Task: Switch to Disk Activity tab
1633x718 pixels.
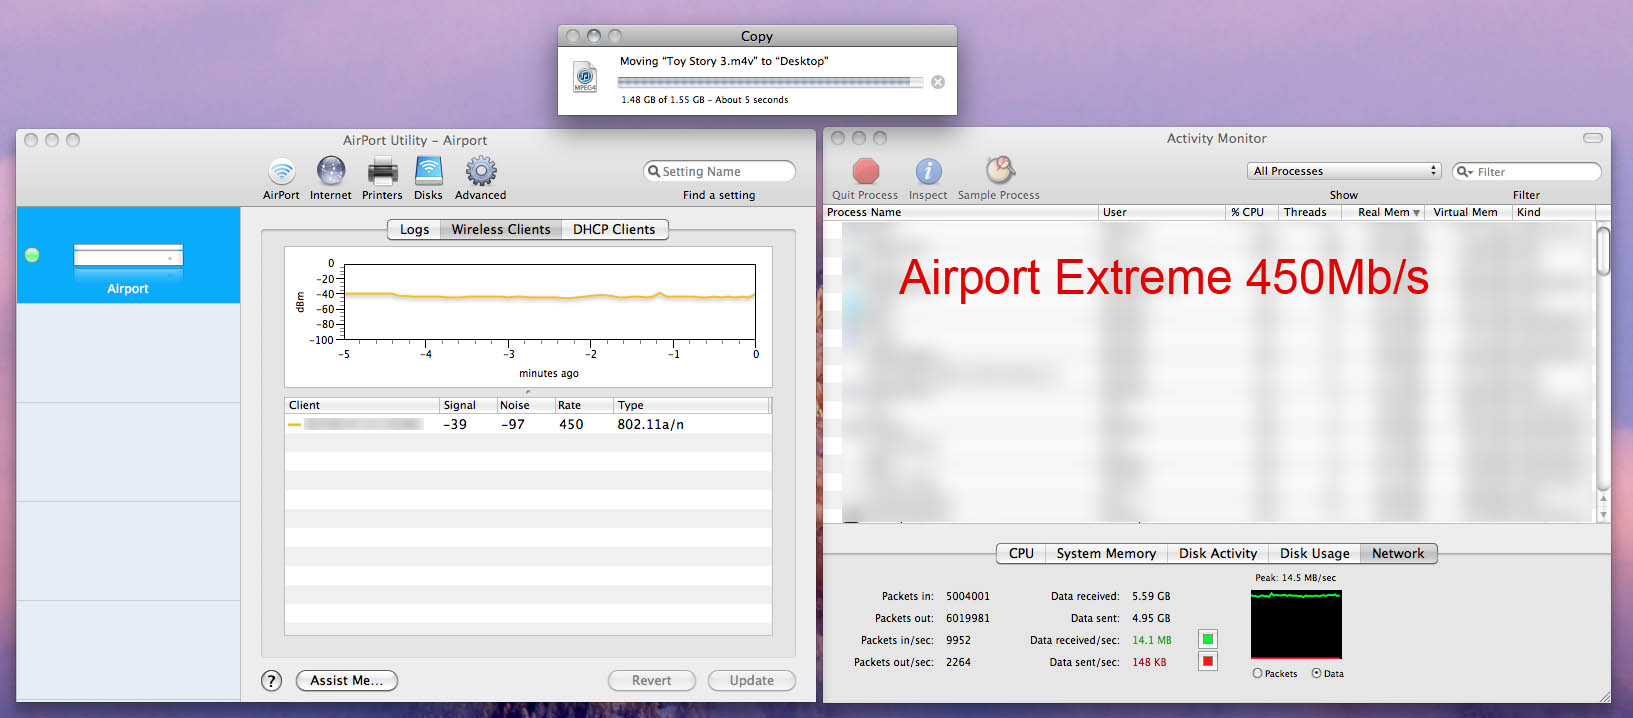Action: point(1218,553)
